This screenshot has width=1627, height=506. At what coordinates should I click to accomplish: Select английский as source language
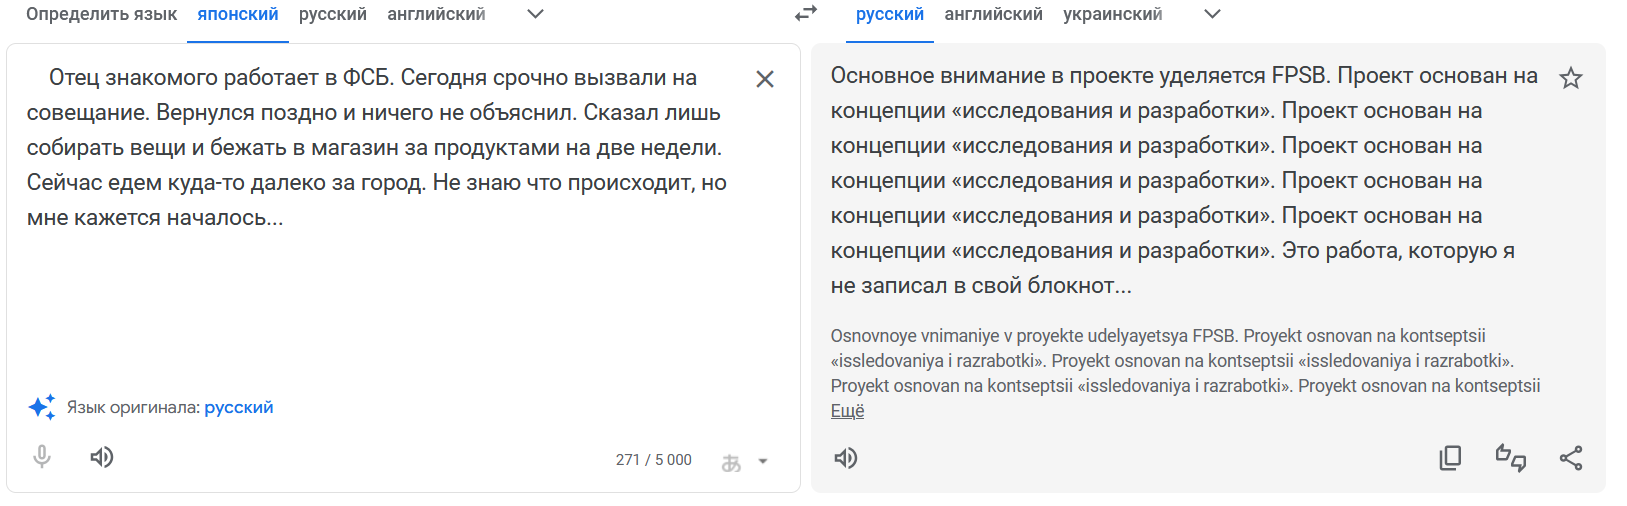[x=436, y=14]
